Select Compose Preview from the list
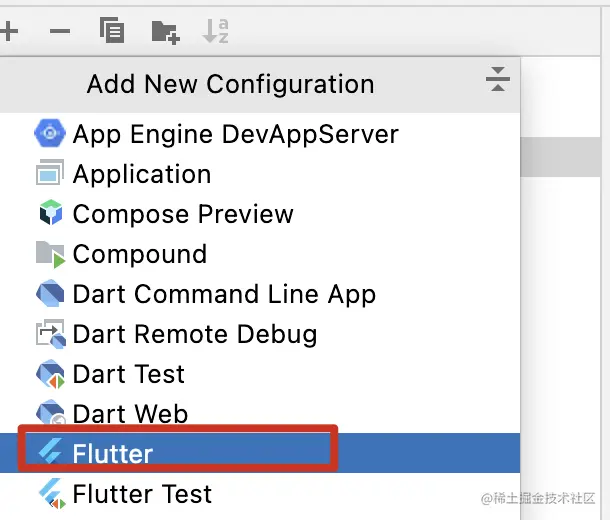Image resolution: width=610 pixels, height=520 pixels. 183,213
